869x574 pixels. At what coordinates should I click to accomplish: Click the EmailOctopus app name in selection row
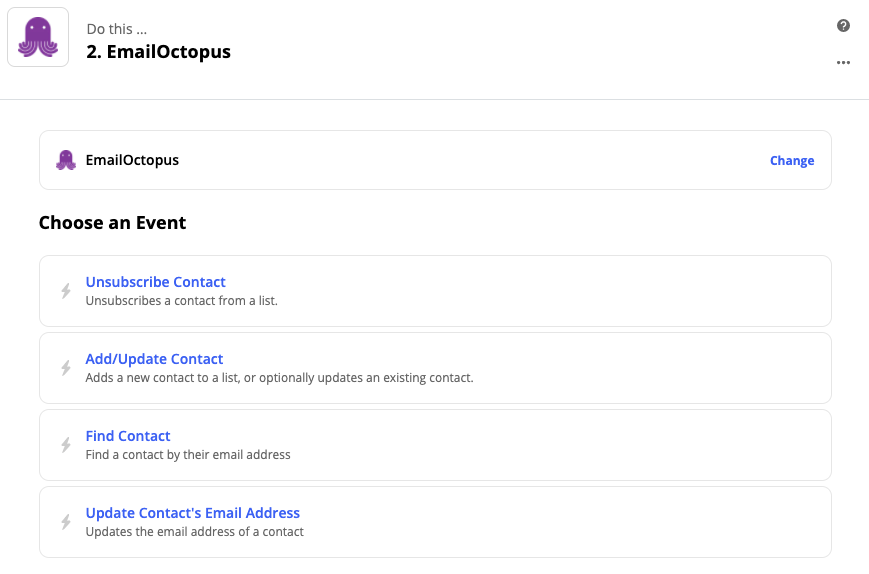point(132,160)
